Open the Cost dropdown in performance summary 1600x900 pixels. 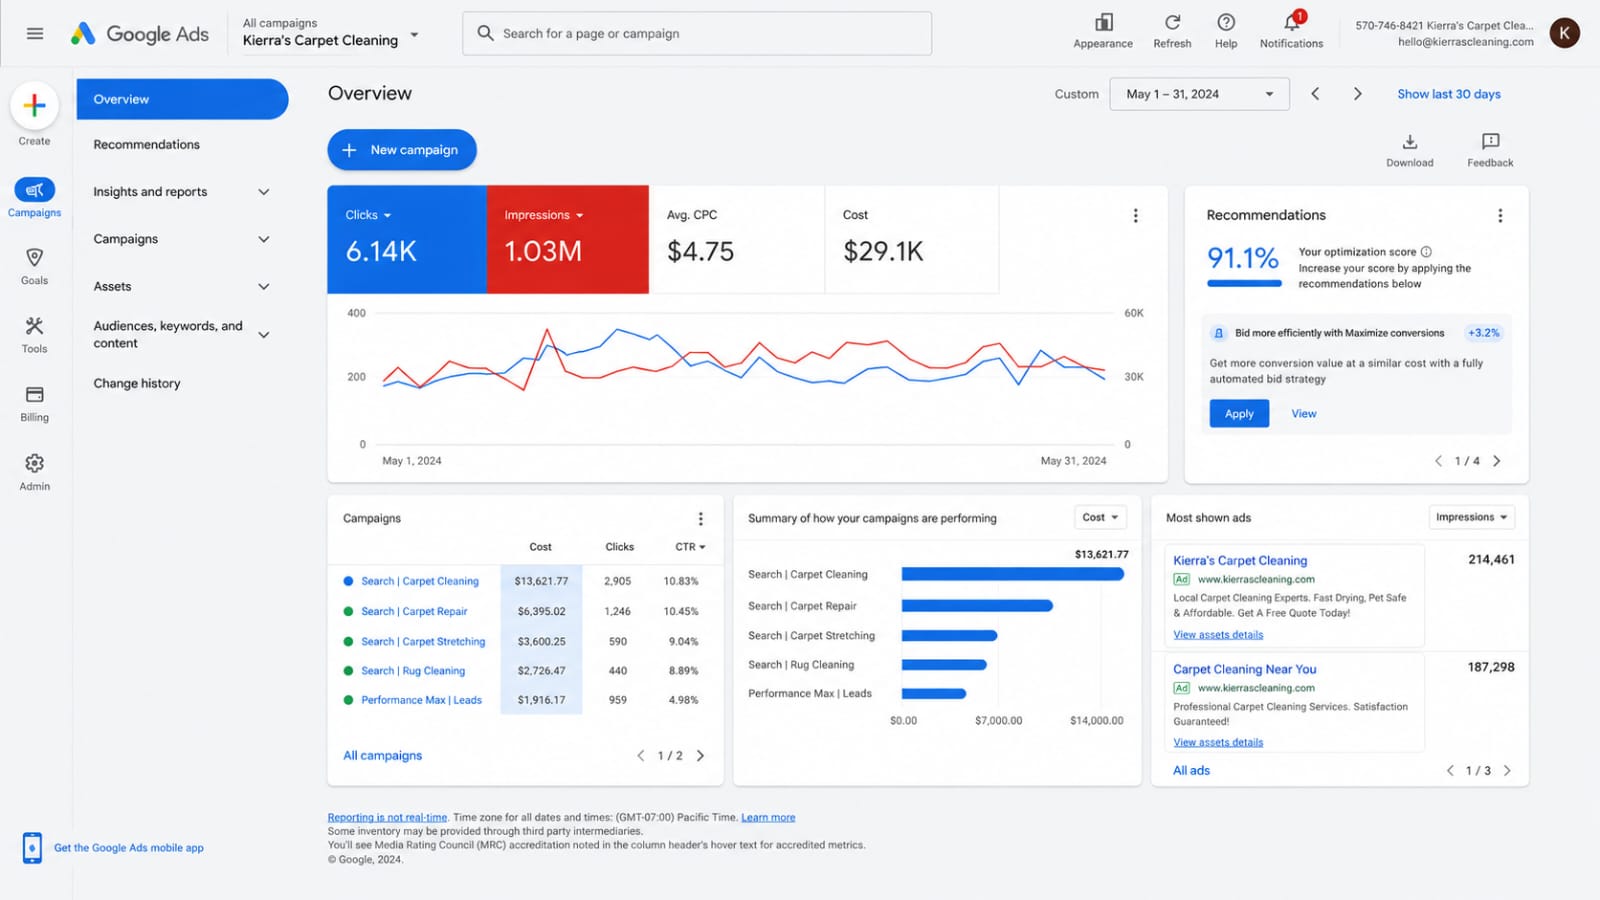[x=1100, y=518]
